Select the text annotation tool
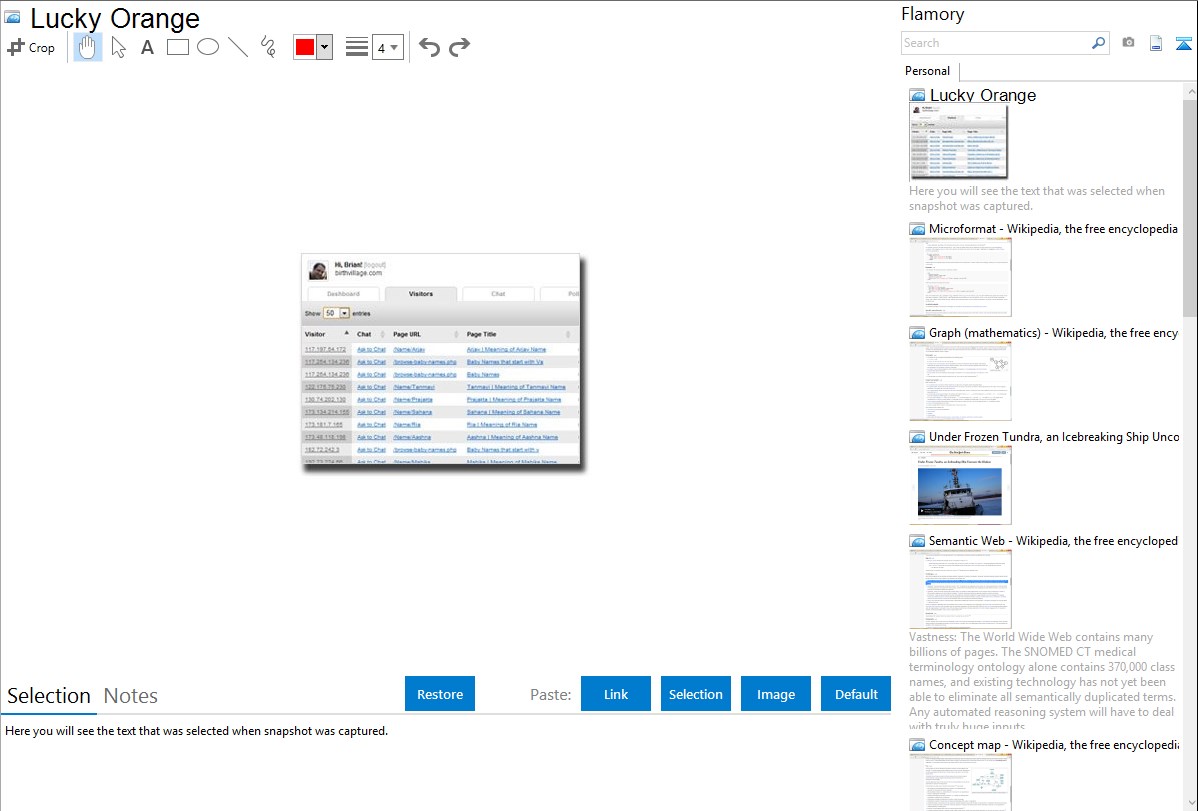The width and height of the screenshot is (1198, 811). click(147, 47)
